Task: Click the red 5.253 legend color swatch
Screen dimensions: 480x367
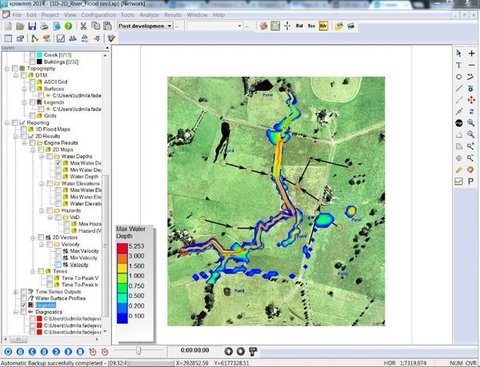Action: 122,248
